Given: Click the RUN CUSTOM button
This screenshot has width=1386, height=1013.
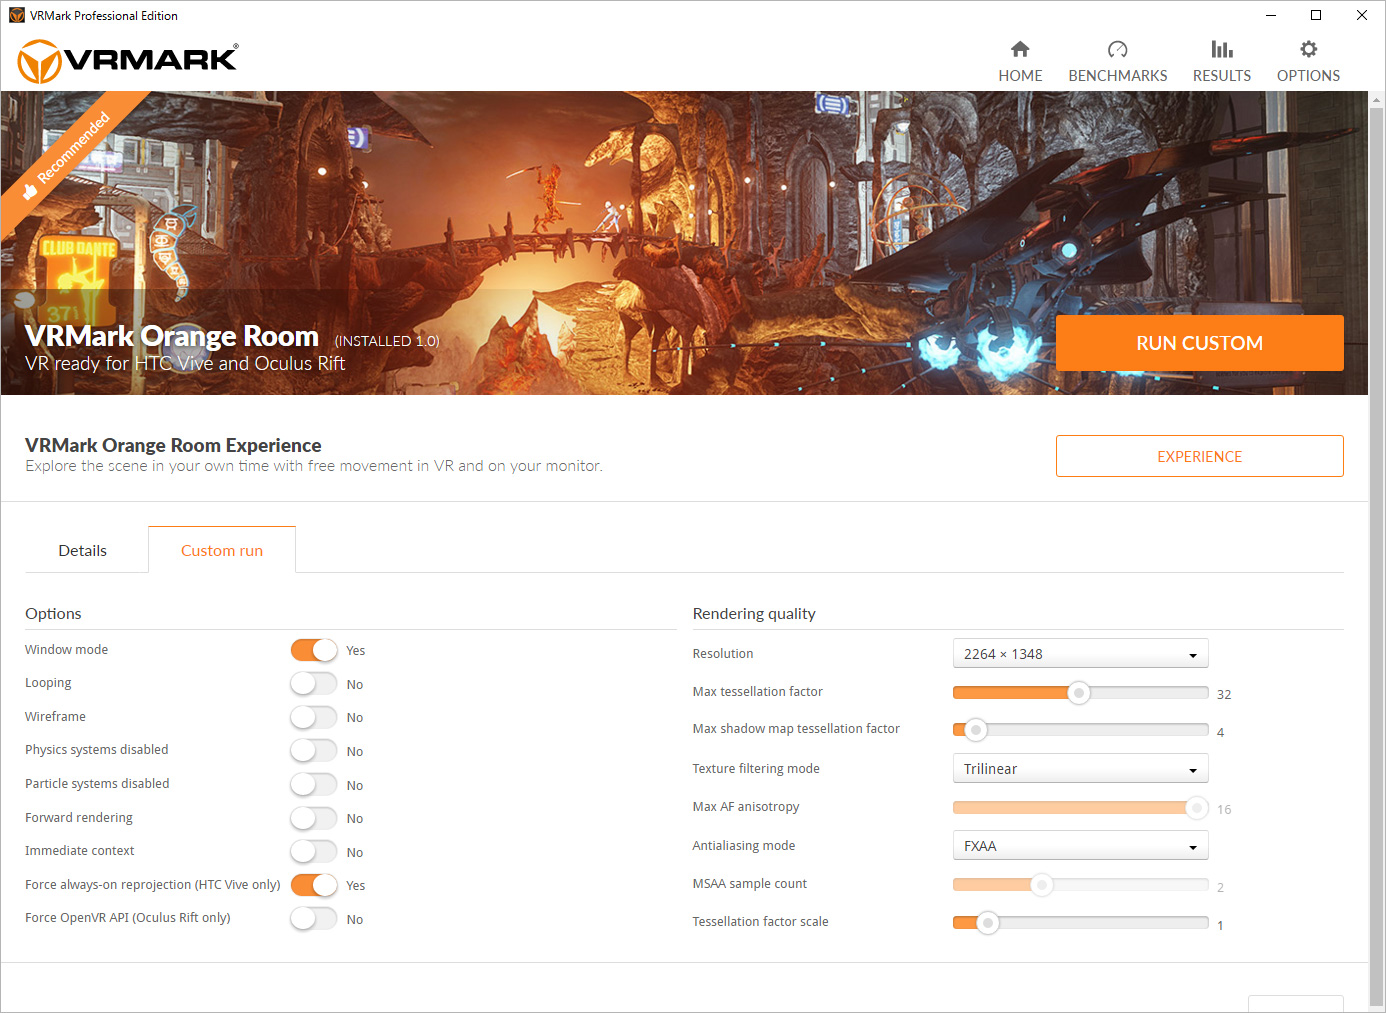Looking at the screenshot, I should (1199, 343).
